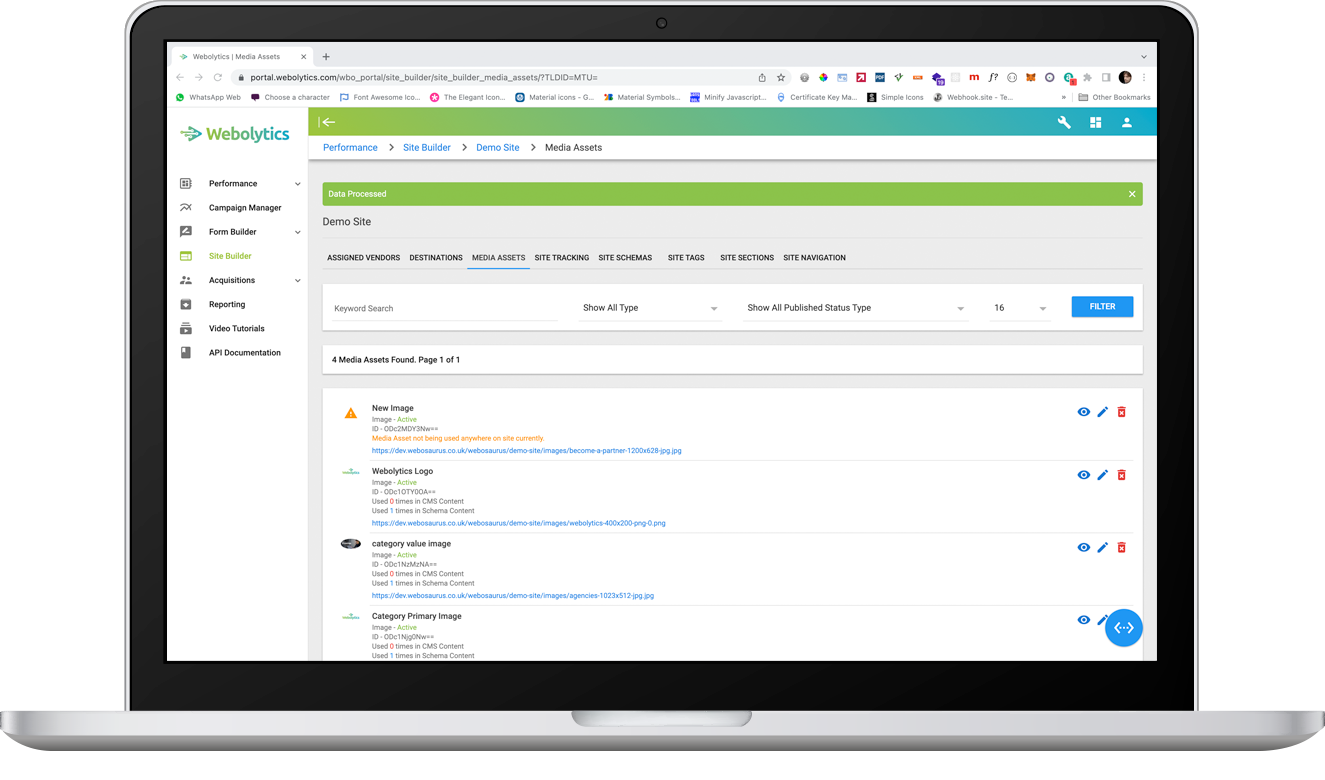The width and height of the screenshot is (1325, 780).
Task: View the Category Primary Image with eye icon
Action: pyautogui.click(x=1084, y=620)
